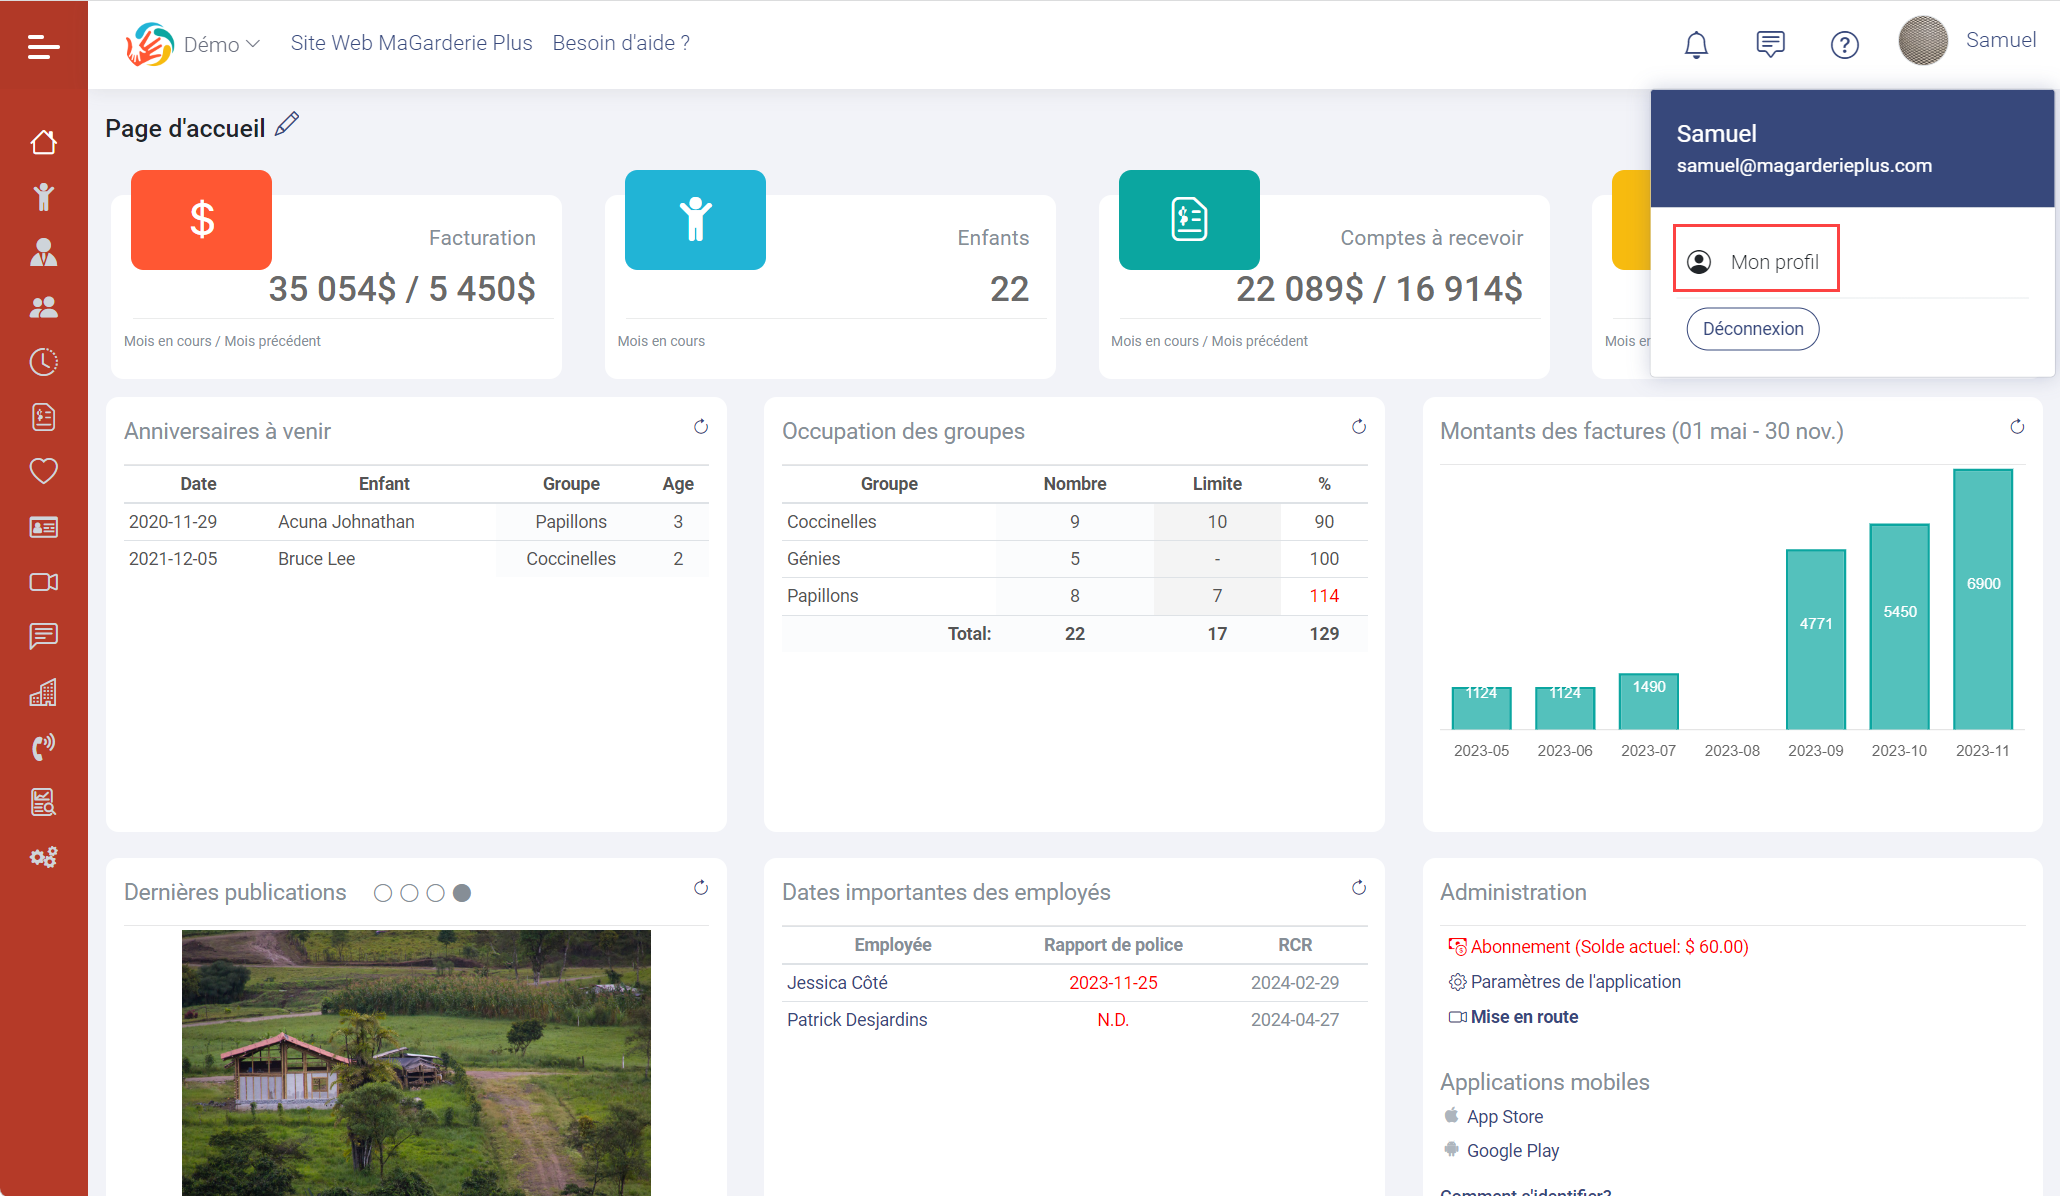Refresh the Occupation des groupes widget
This screenshot has width=2060, height=1196.
point(1359,426)
